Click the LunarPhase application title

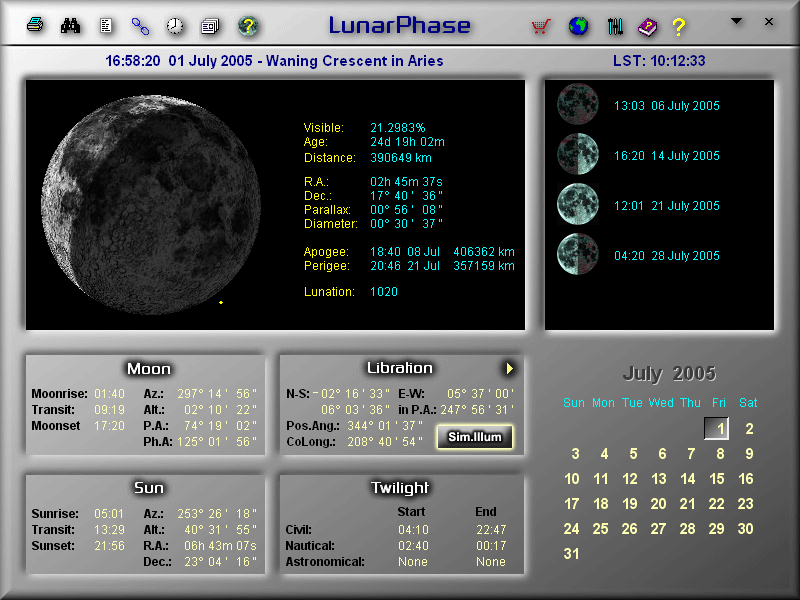[399, 25]
